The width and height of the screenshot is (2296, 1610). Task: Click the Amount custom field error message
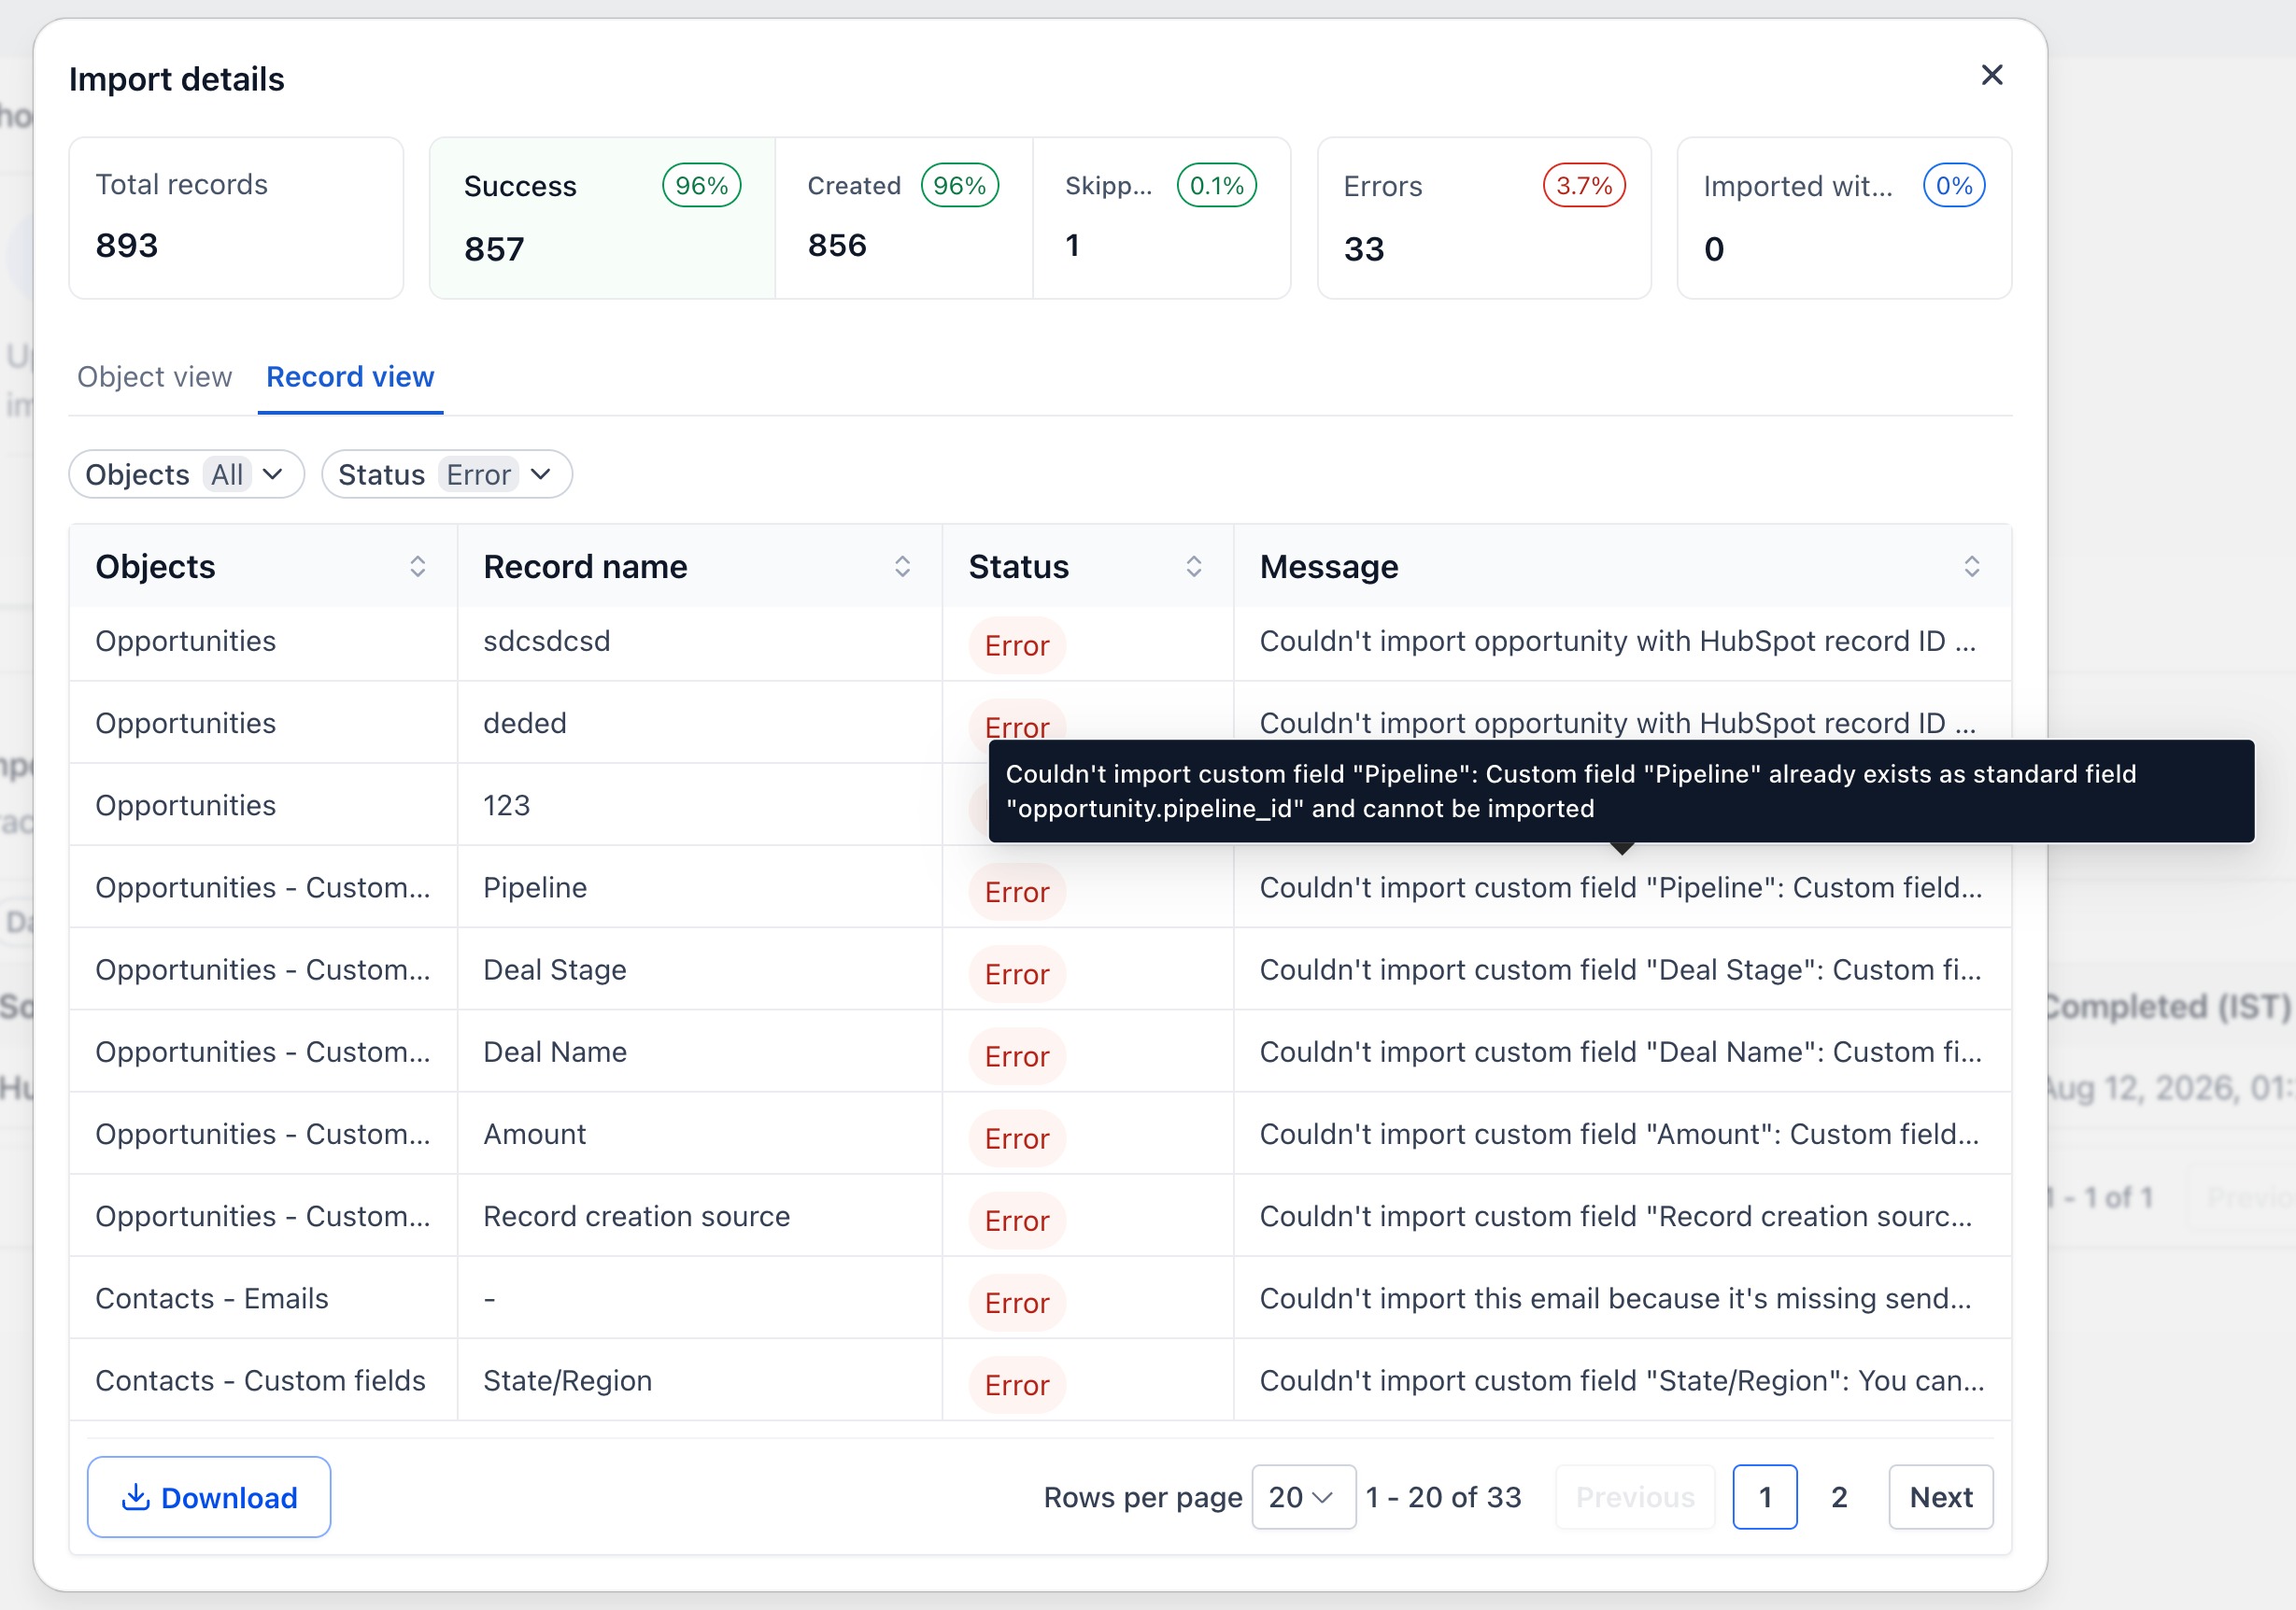tap(1619, 1133)
